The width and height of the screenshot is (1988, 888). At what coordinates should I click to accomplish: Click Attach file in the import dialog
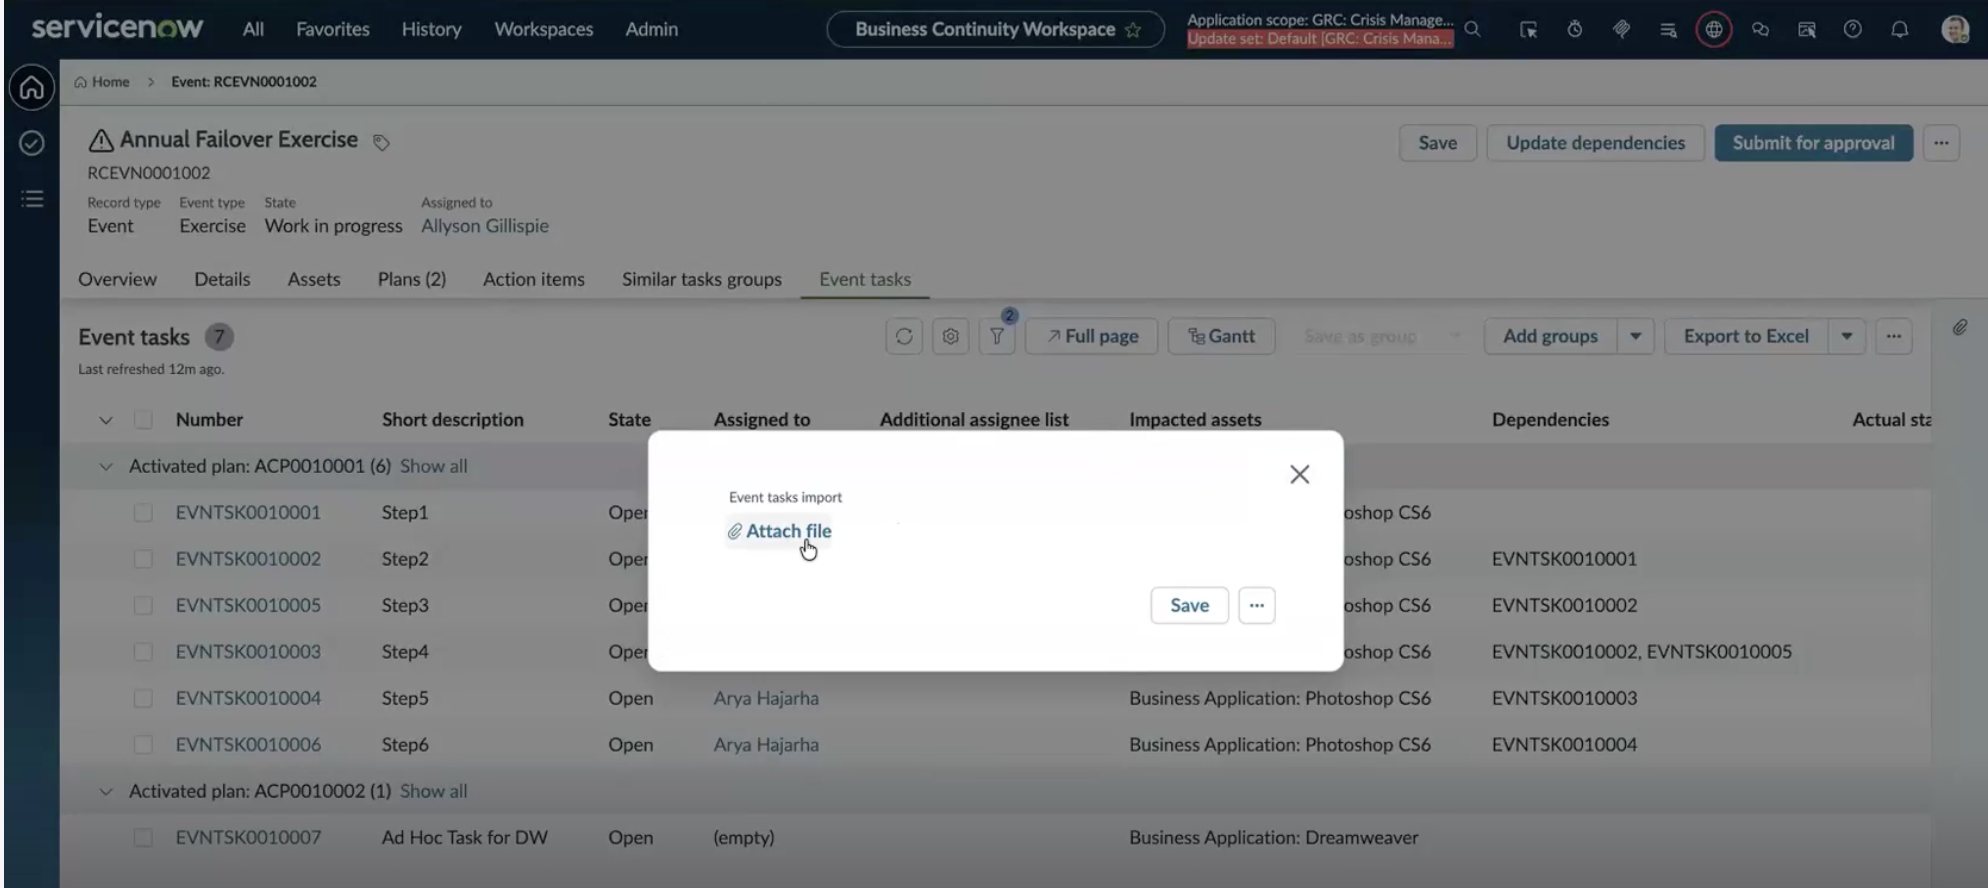click(x=779, y=531)
